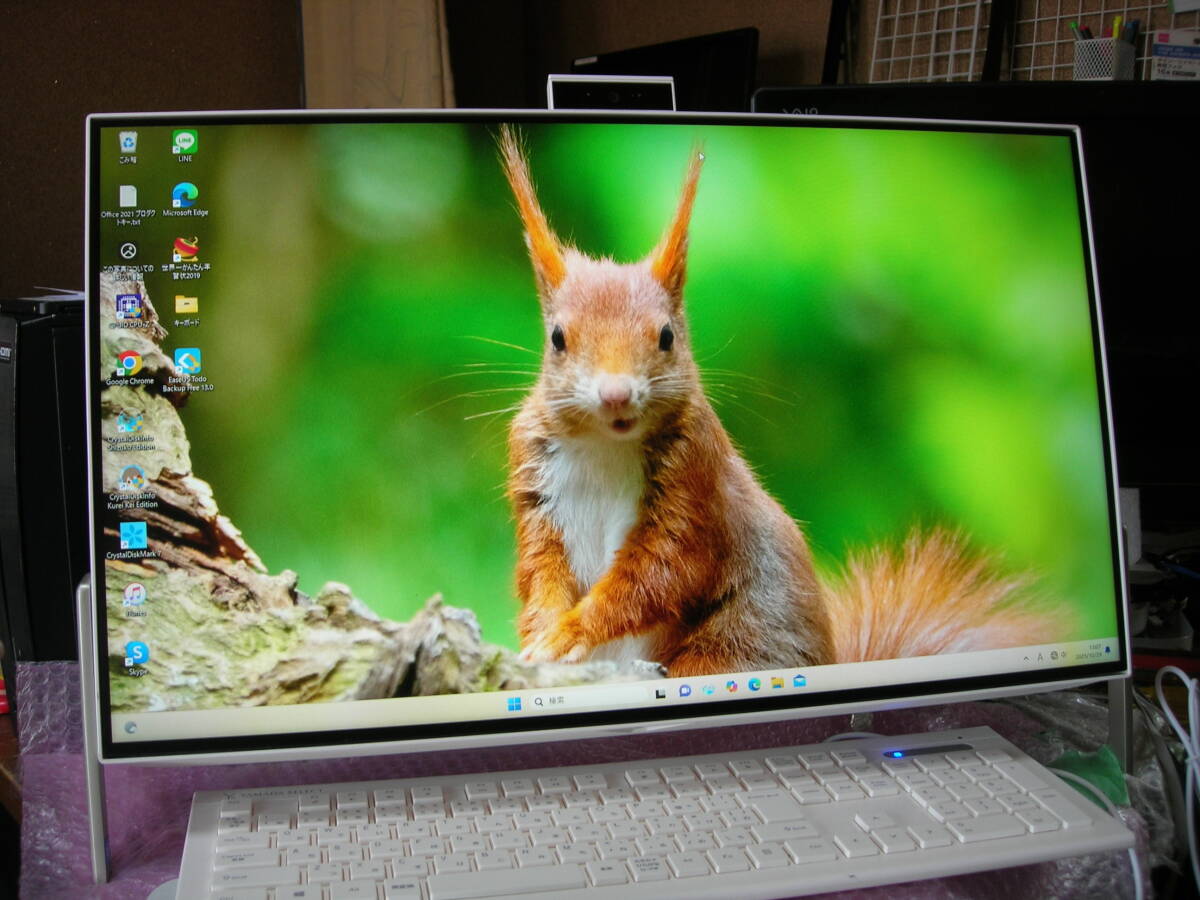Open the Skype desktop shortcut
This screenshot has width=1200, height=900.
tap(137, 658)
